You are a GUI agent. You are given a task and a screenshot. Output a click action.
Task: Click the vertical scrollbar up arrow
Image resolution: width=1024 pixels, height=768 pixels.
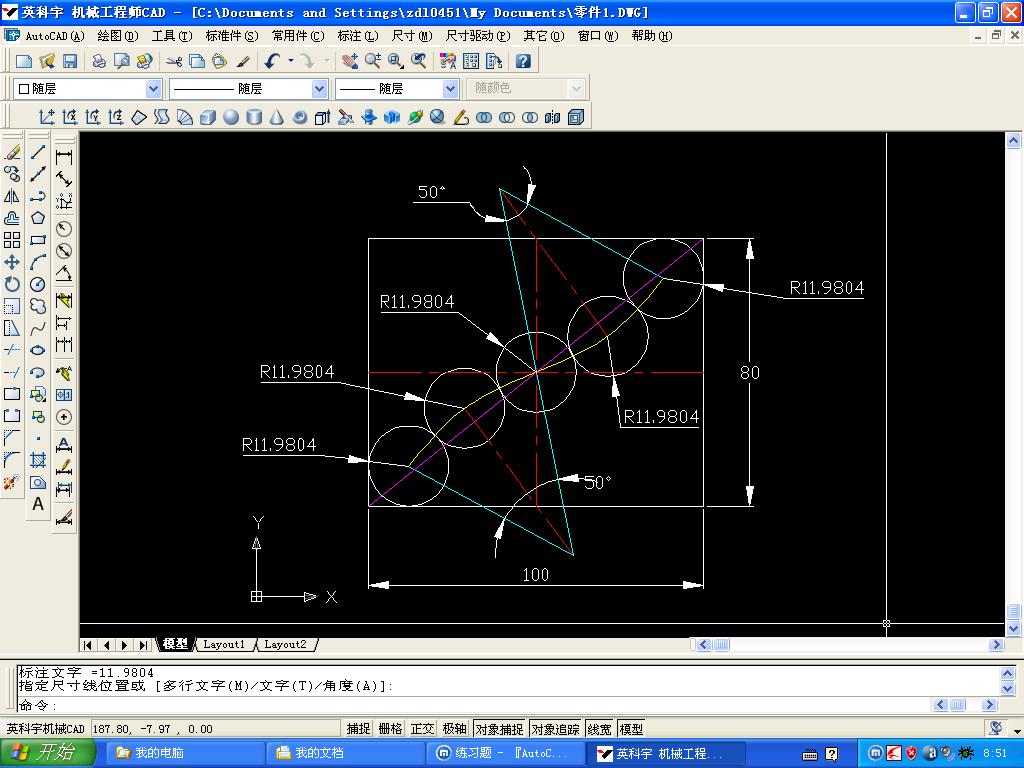point(1014,140)
